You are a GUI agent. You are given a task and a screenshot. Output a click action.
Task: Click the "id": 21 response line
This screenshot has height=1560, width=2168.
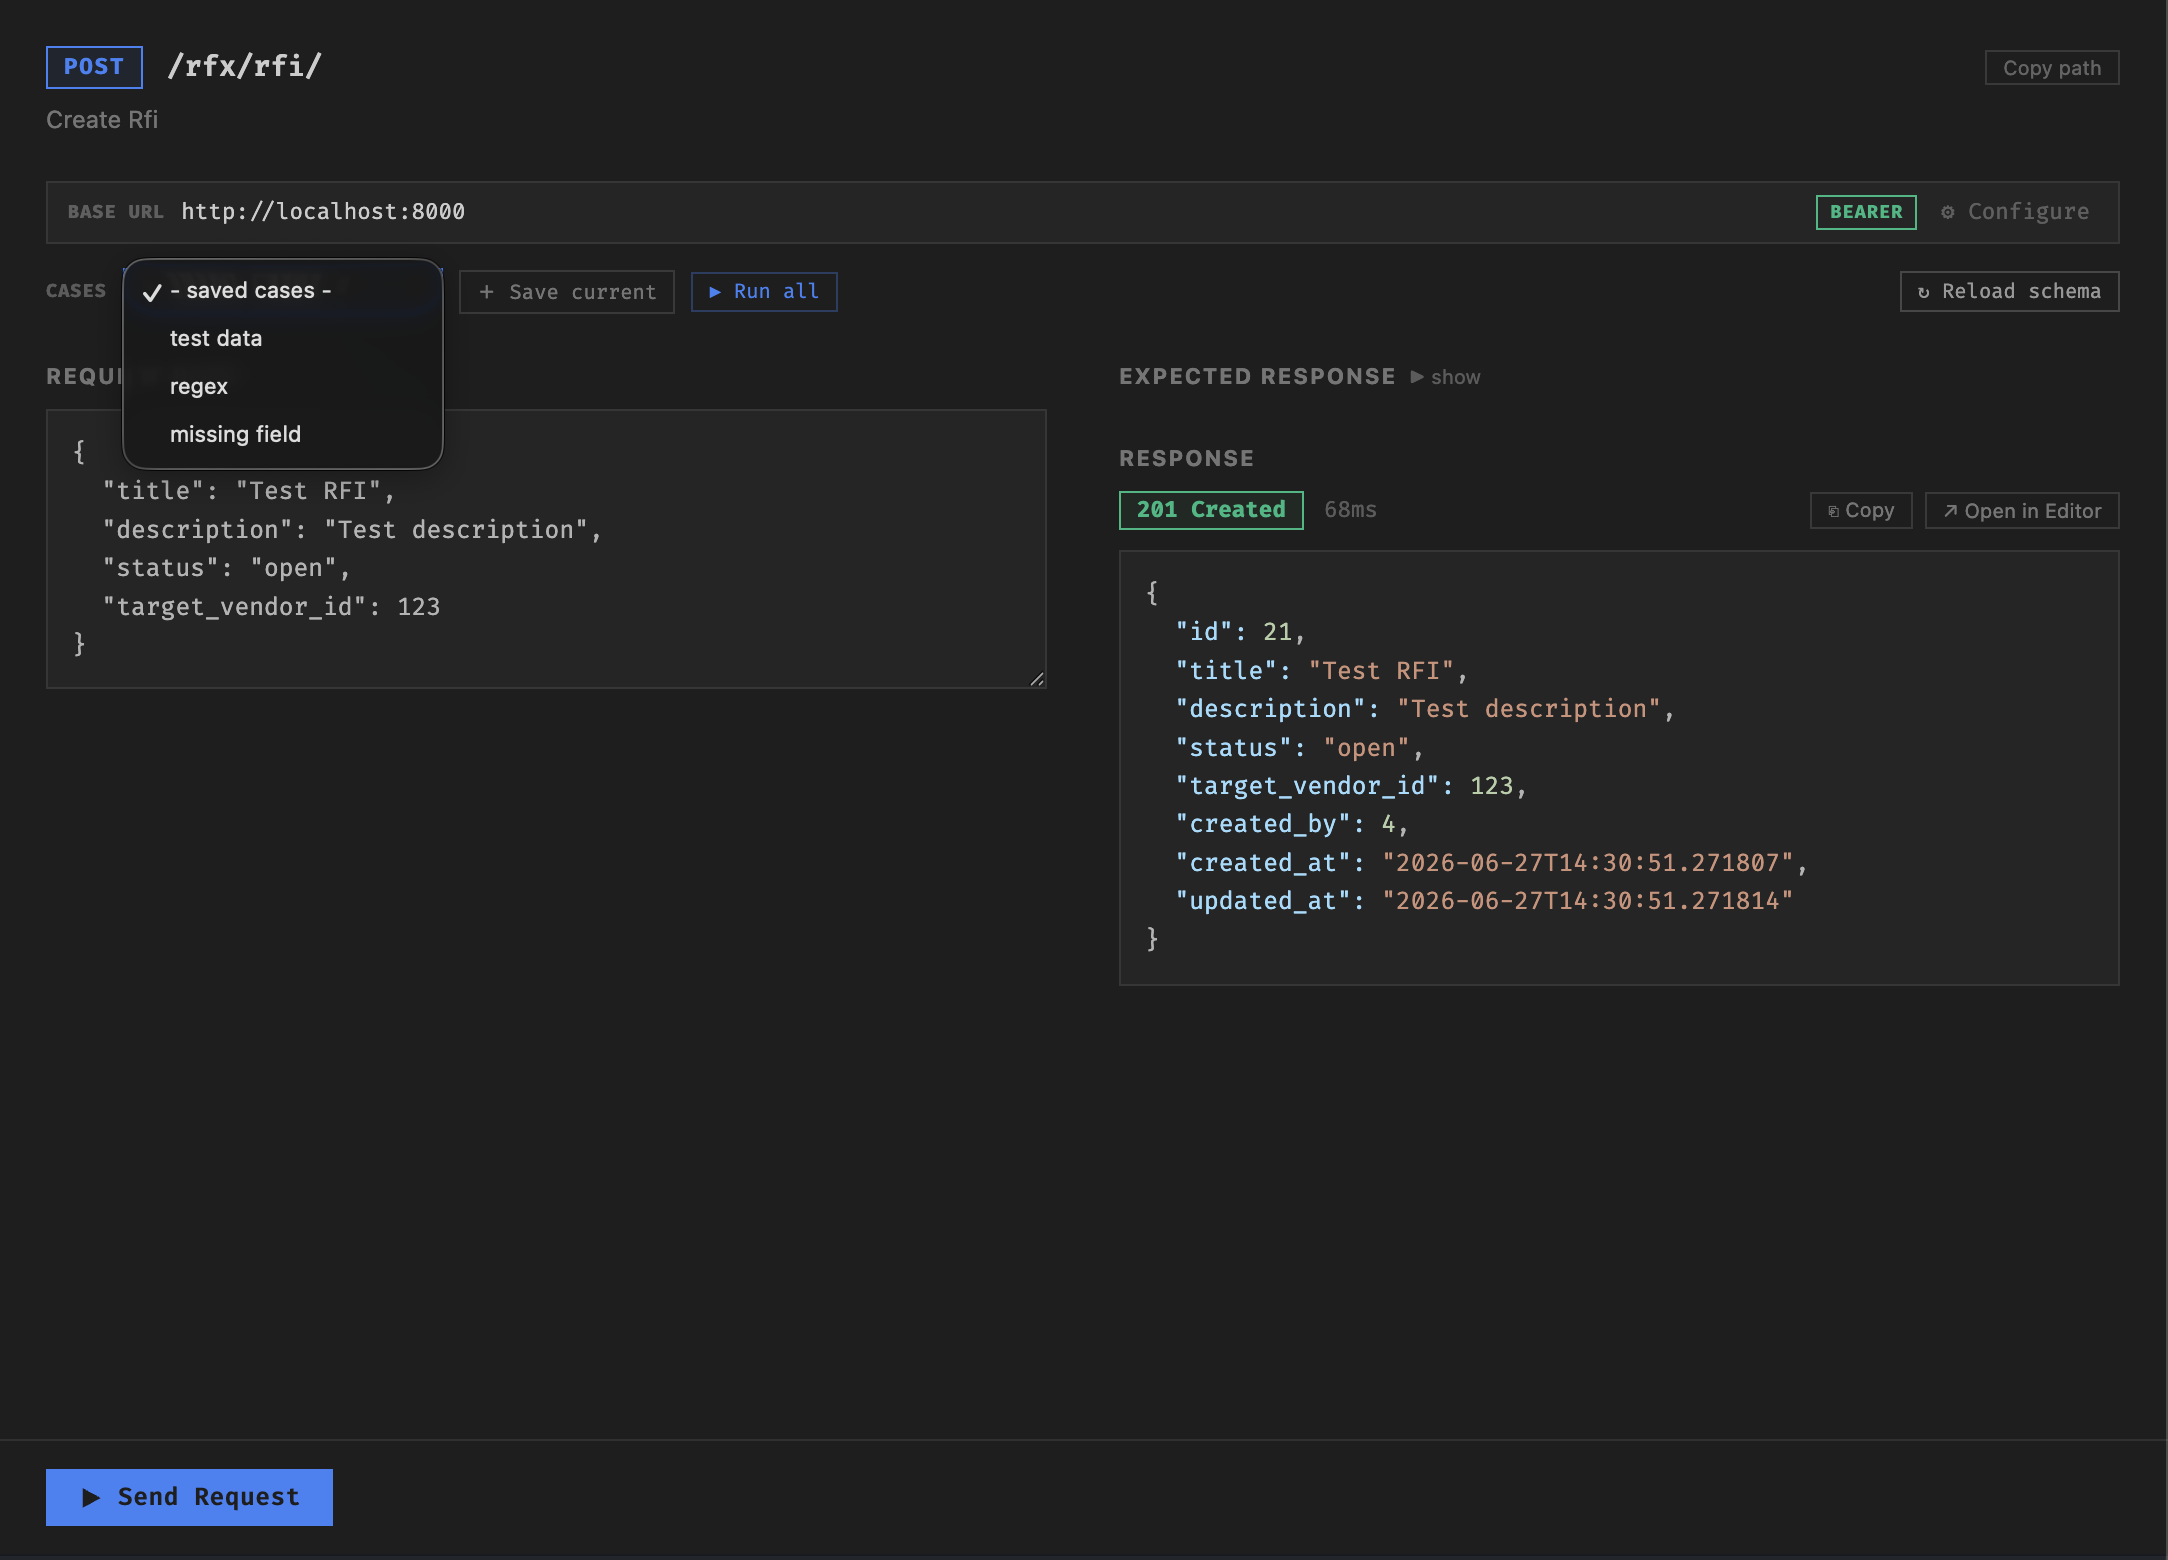pyautogui.click(x=1240, y=632)
